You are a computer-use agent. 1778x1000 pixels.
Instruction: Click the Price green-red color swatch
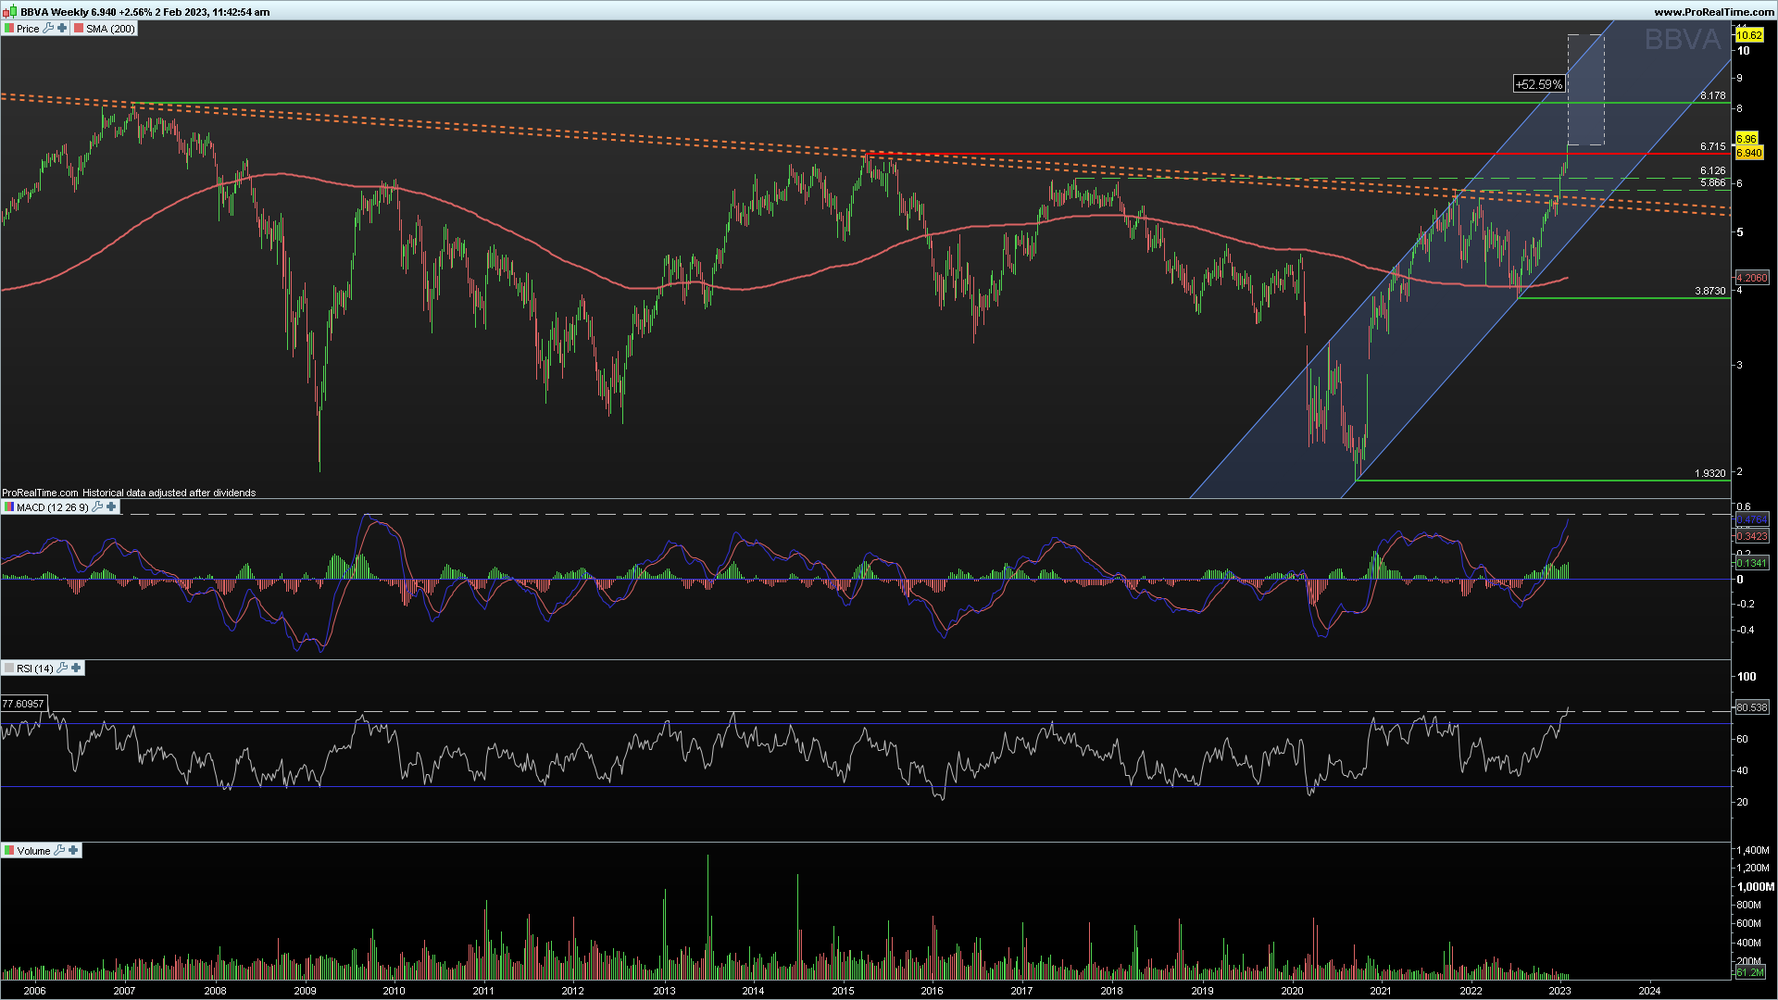coord(9,29)
